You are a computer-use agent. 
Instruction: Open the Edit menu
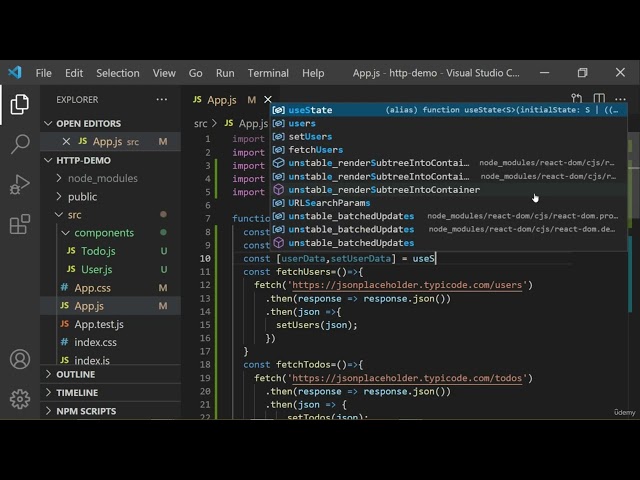pyautogui.click(x=74, y=73)
